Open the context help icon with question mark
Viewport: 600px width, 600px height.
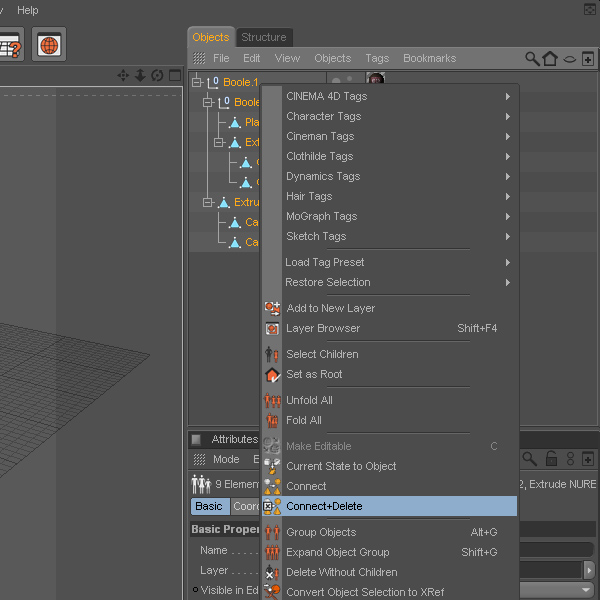[x=10, y=44]
